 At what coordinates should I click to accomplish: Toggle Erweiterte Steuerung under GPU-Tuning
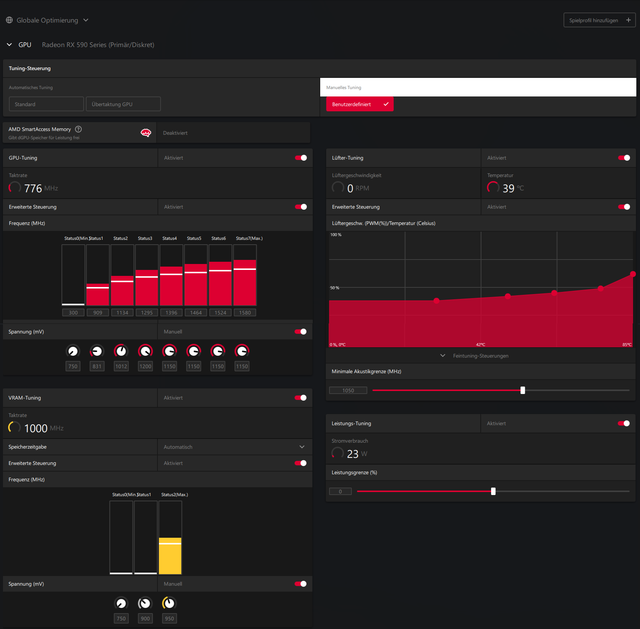[301, 207]
